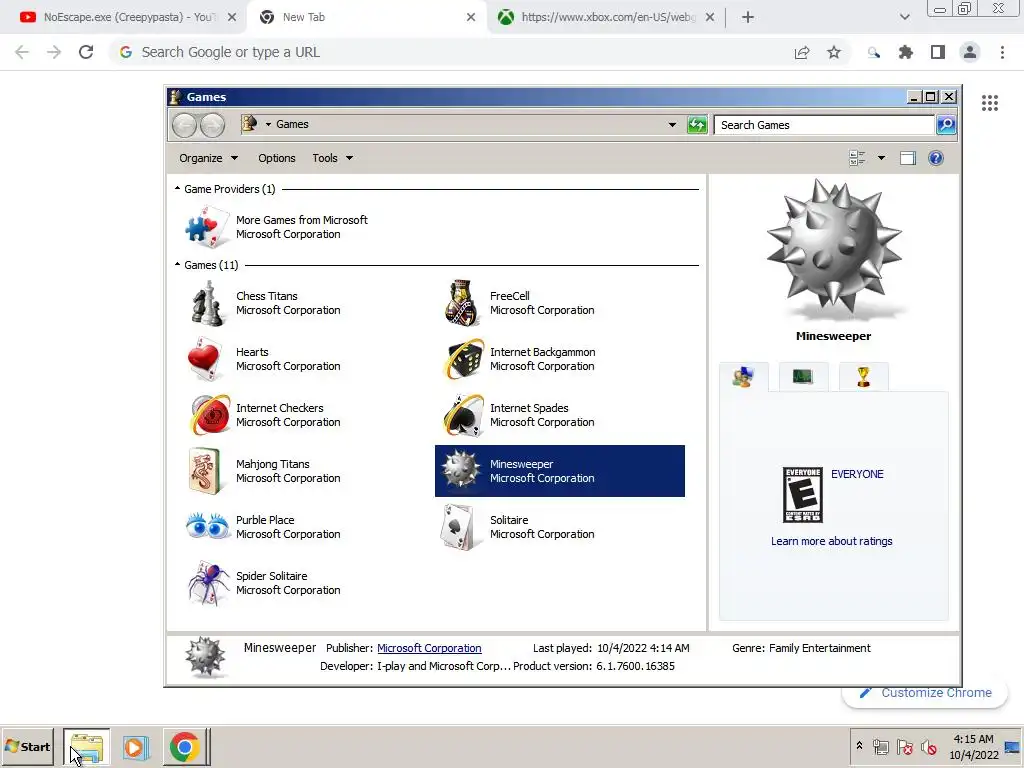This screenshot has height=768, width=1024.
Task: Open Chrome three-dot menu
Action: (1002, 52)
